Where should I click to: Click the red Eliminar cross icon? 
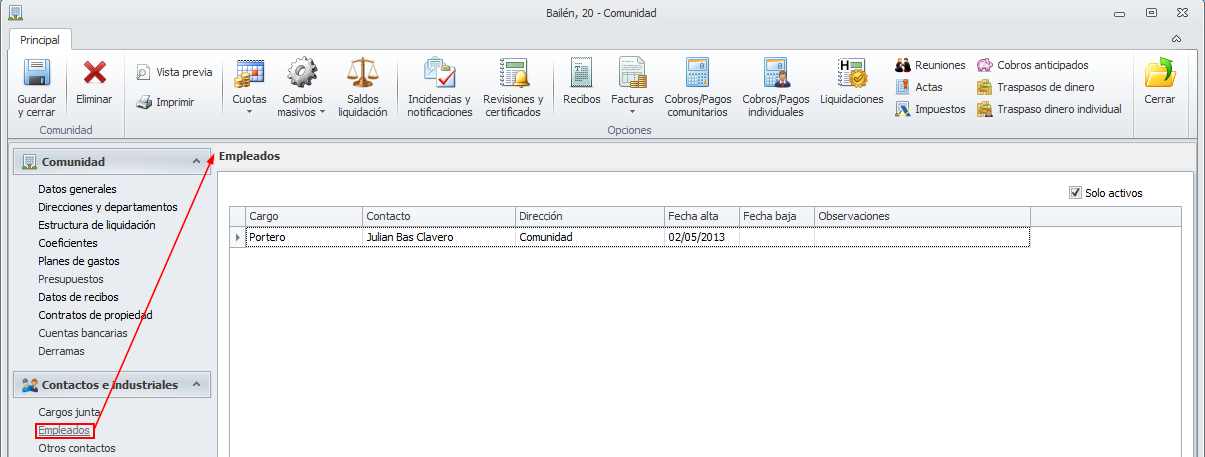click(x=95, y=73)
